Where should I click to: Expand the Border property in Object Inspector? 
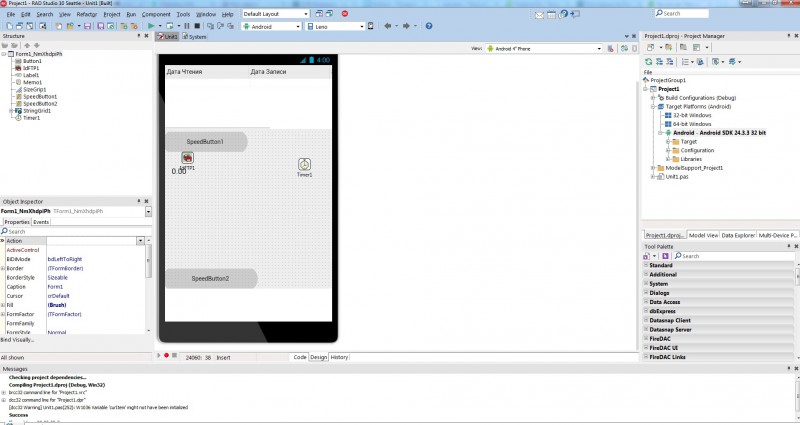3,268
